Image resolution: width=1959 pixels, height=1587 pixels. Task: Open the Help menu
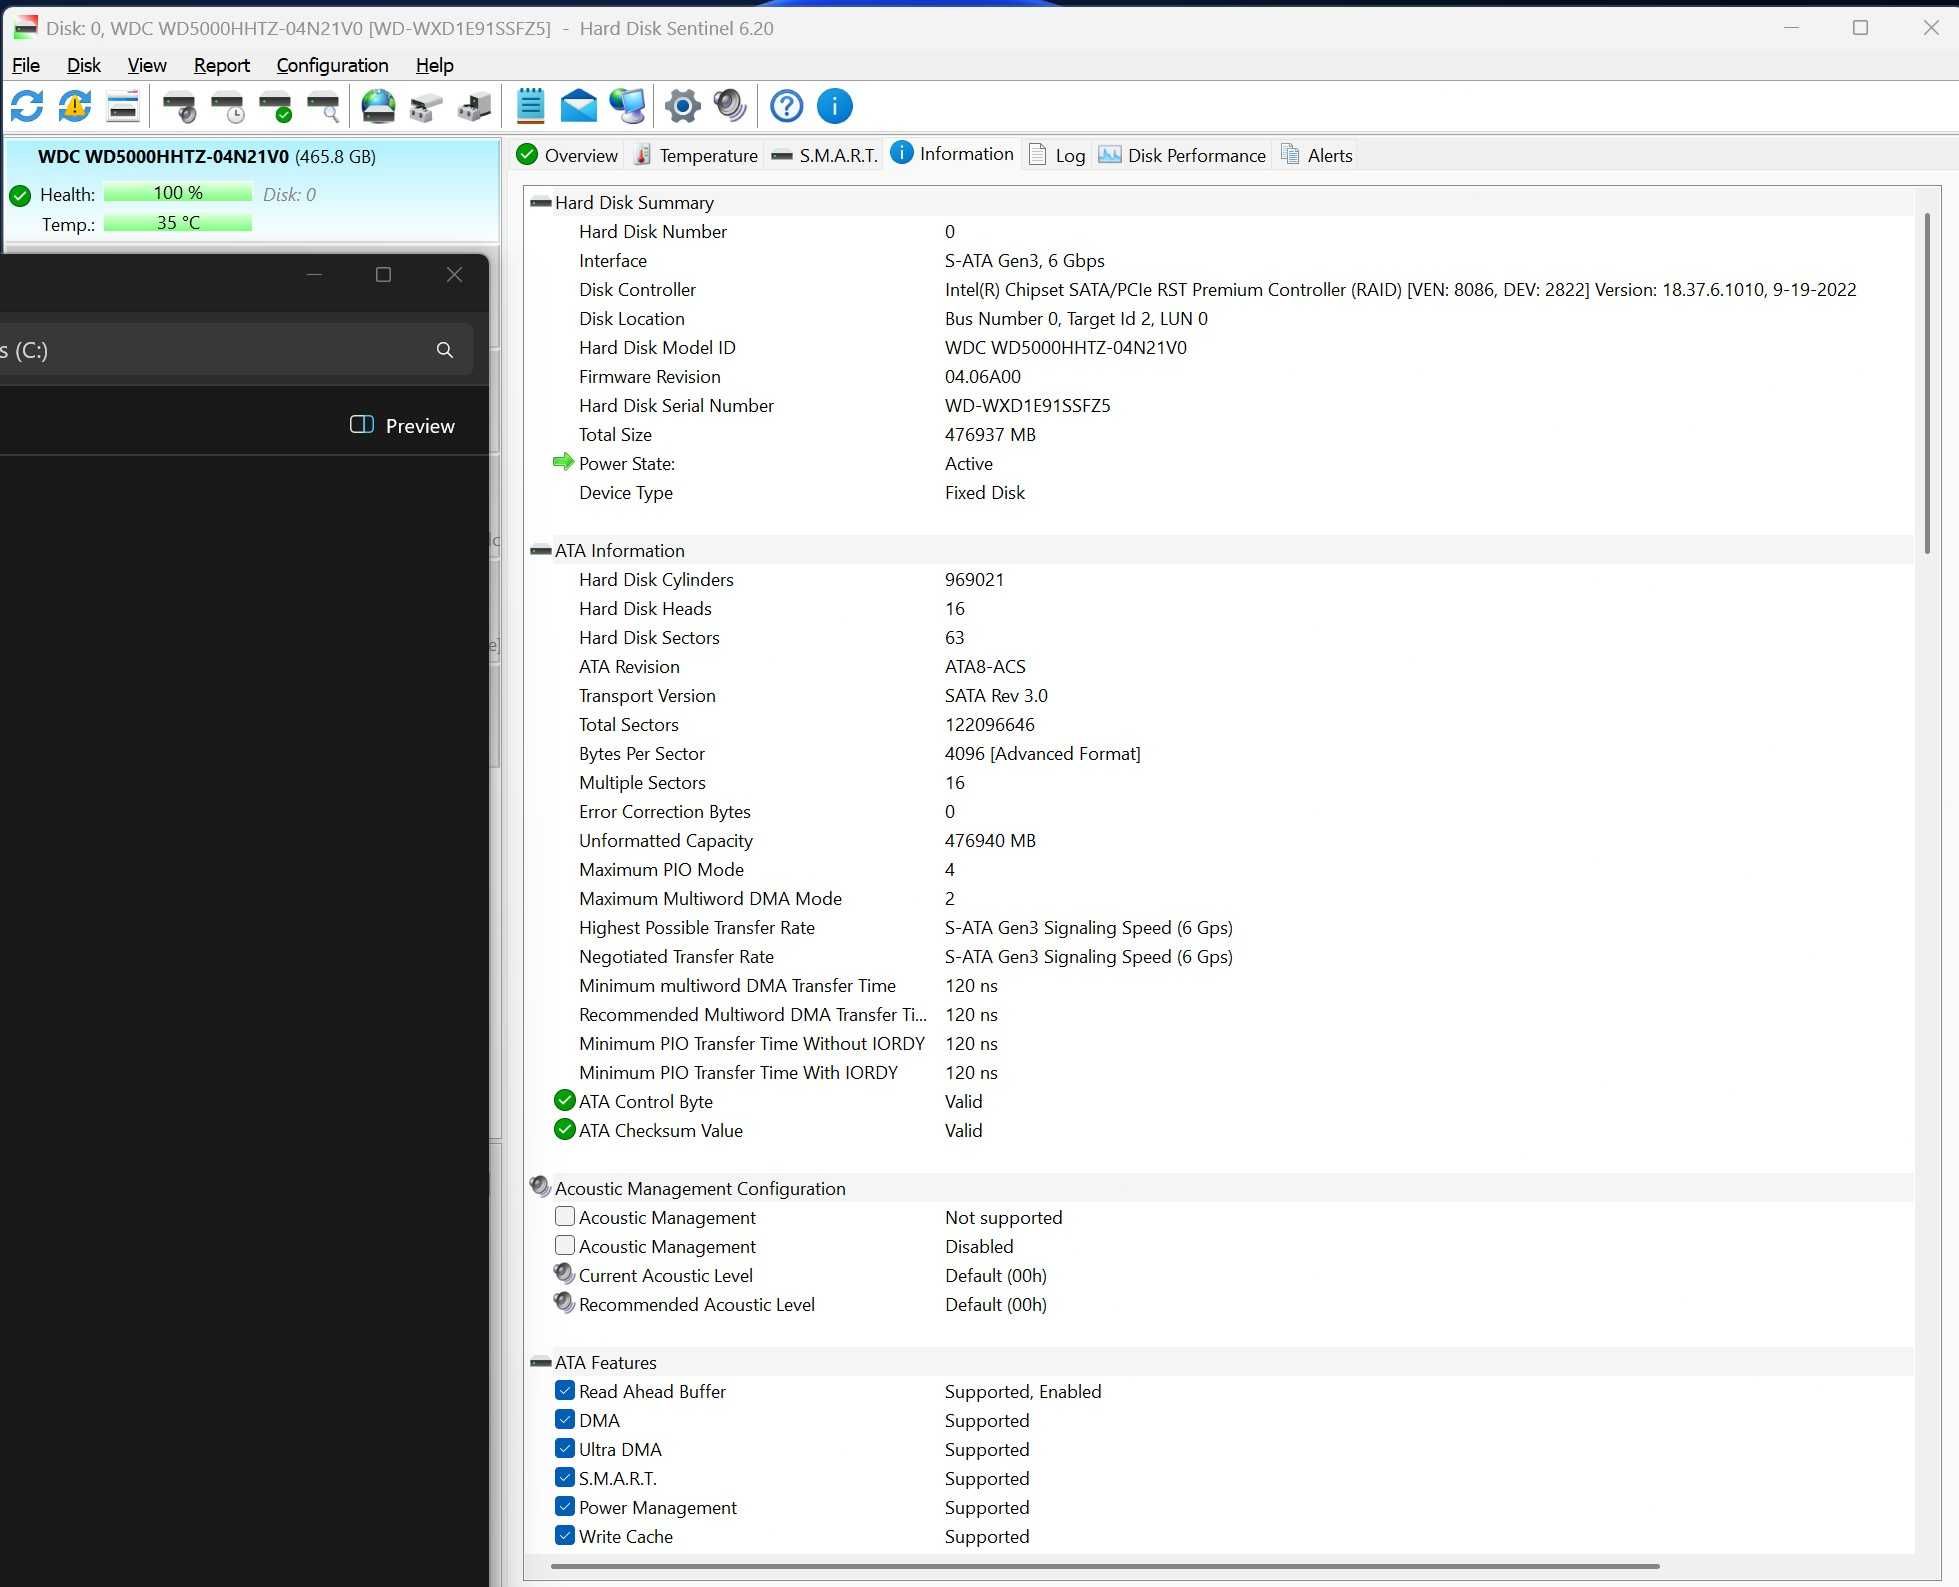coord(435,65)
